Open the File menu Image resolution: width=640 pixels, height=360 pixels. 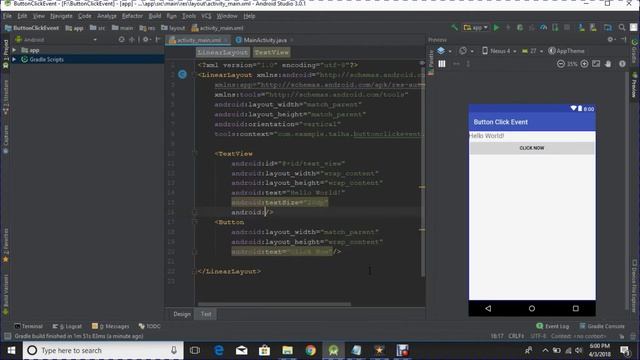coord(7,16)
